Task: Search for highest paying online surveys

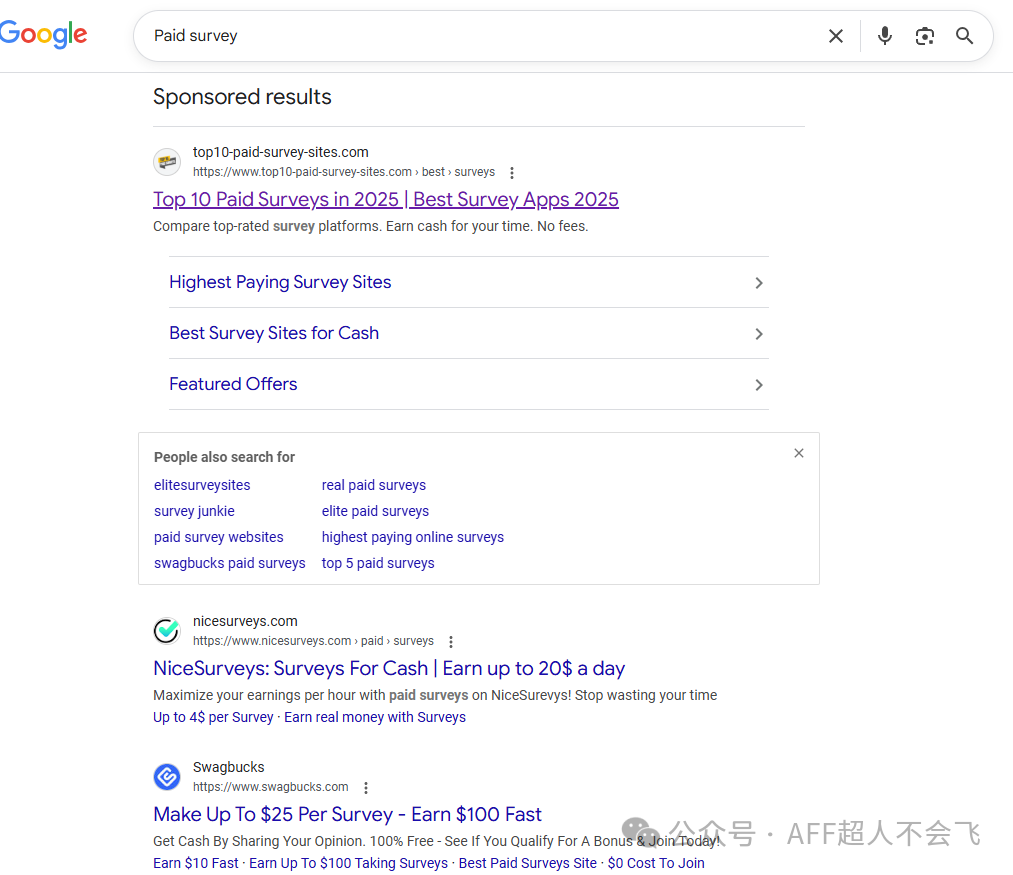Action: (x=412, y=537)
